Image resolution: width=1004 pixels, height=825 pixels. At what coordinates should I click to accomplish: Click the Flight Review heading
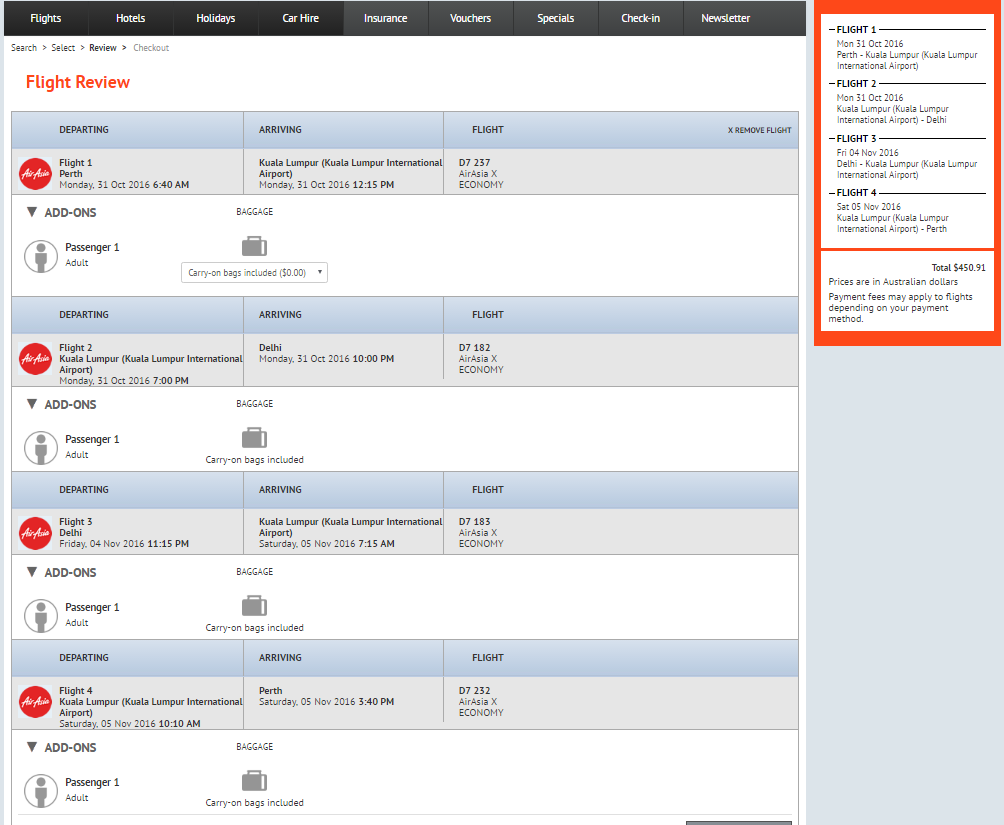pyautogui.click(x=77, y=82)
